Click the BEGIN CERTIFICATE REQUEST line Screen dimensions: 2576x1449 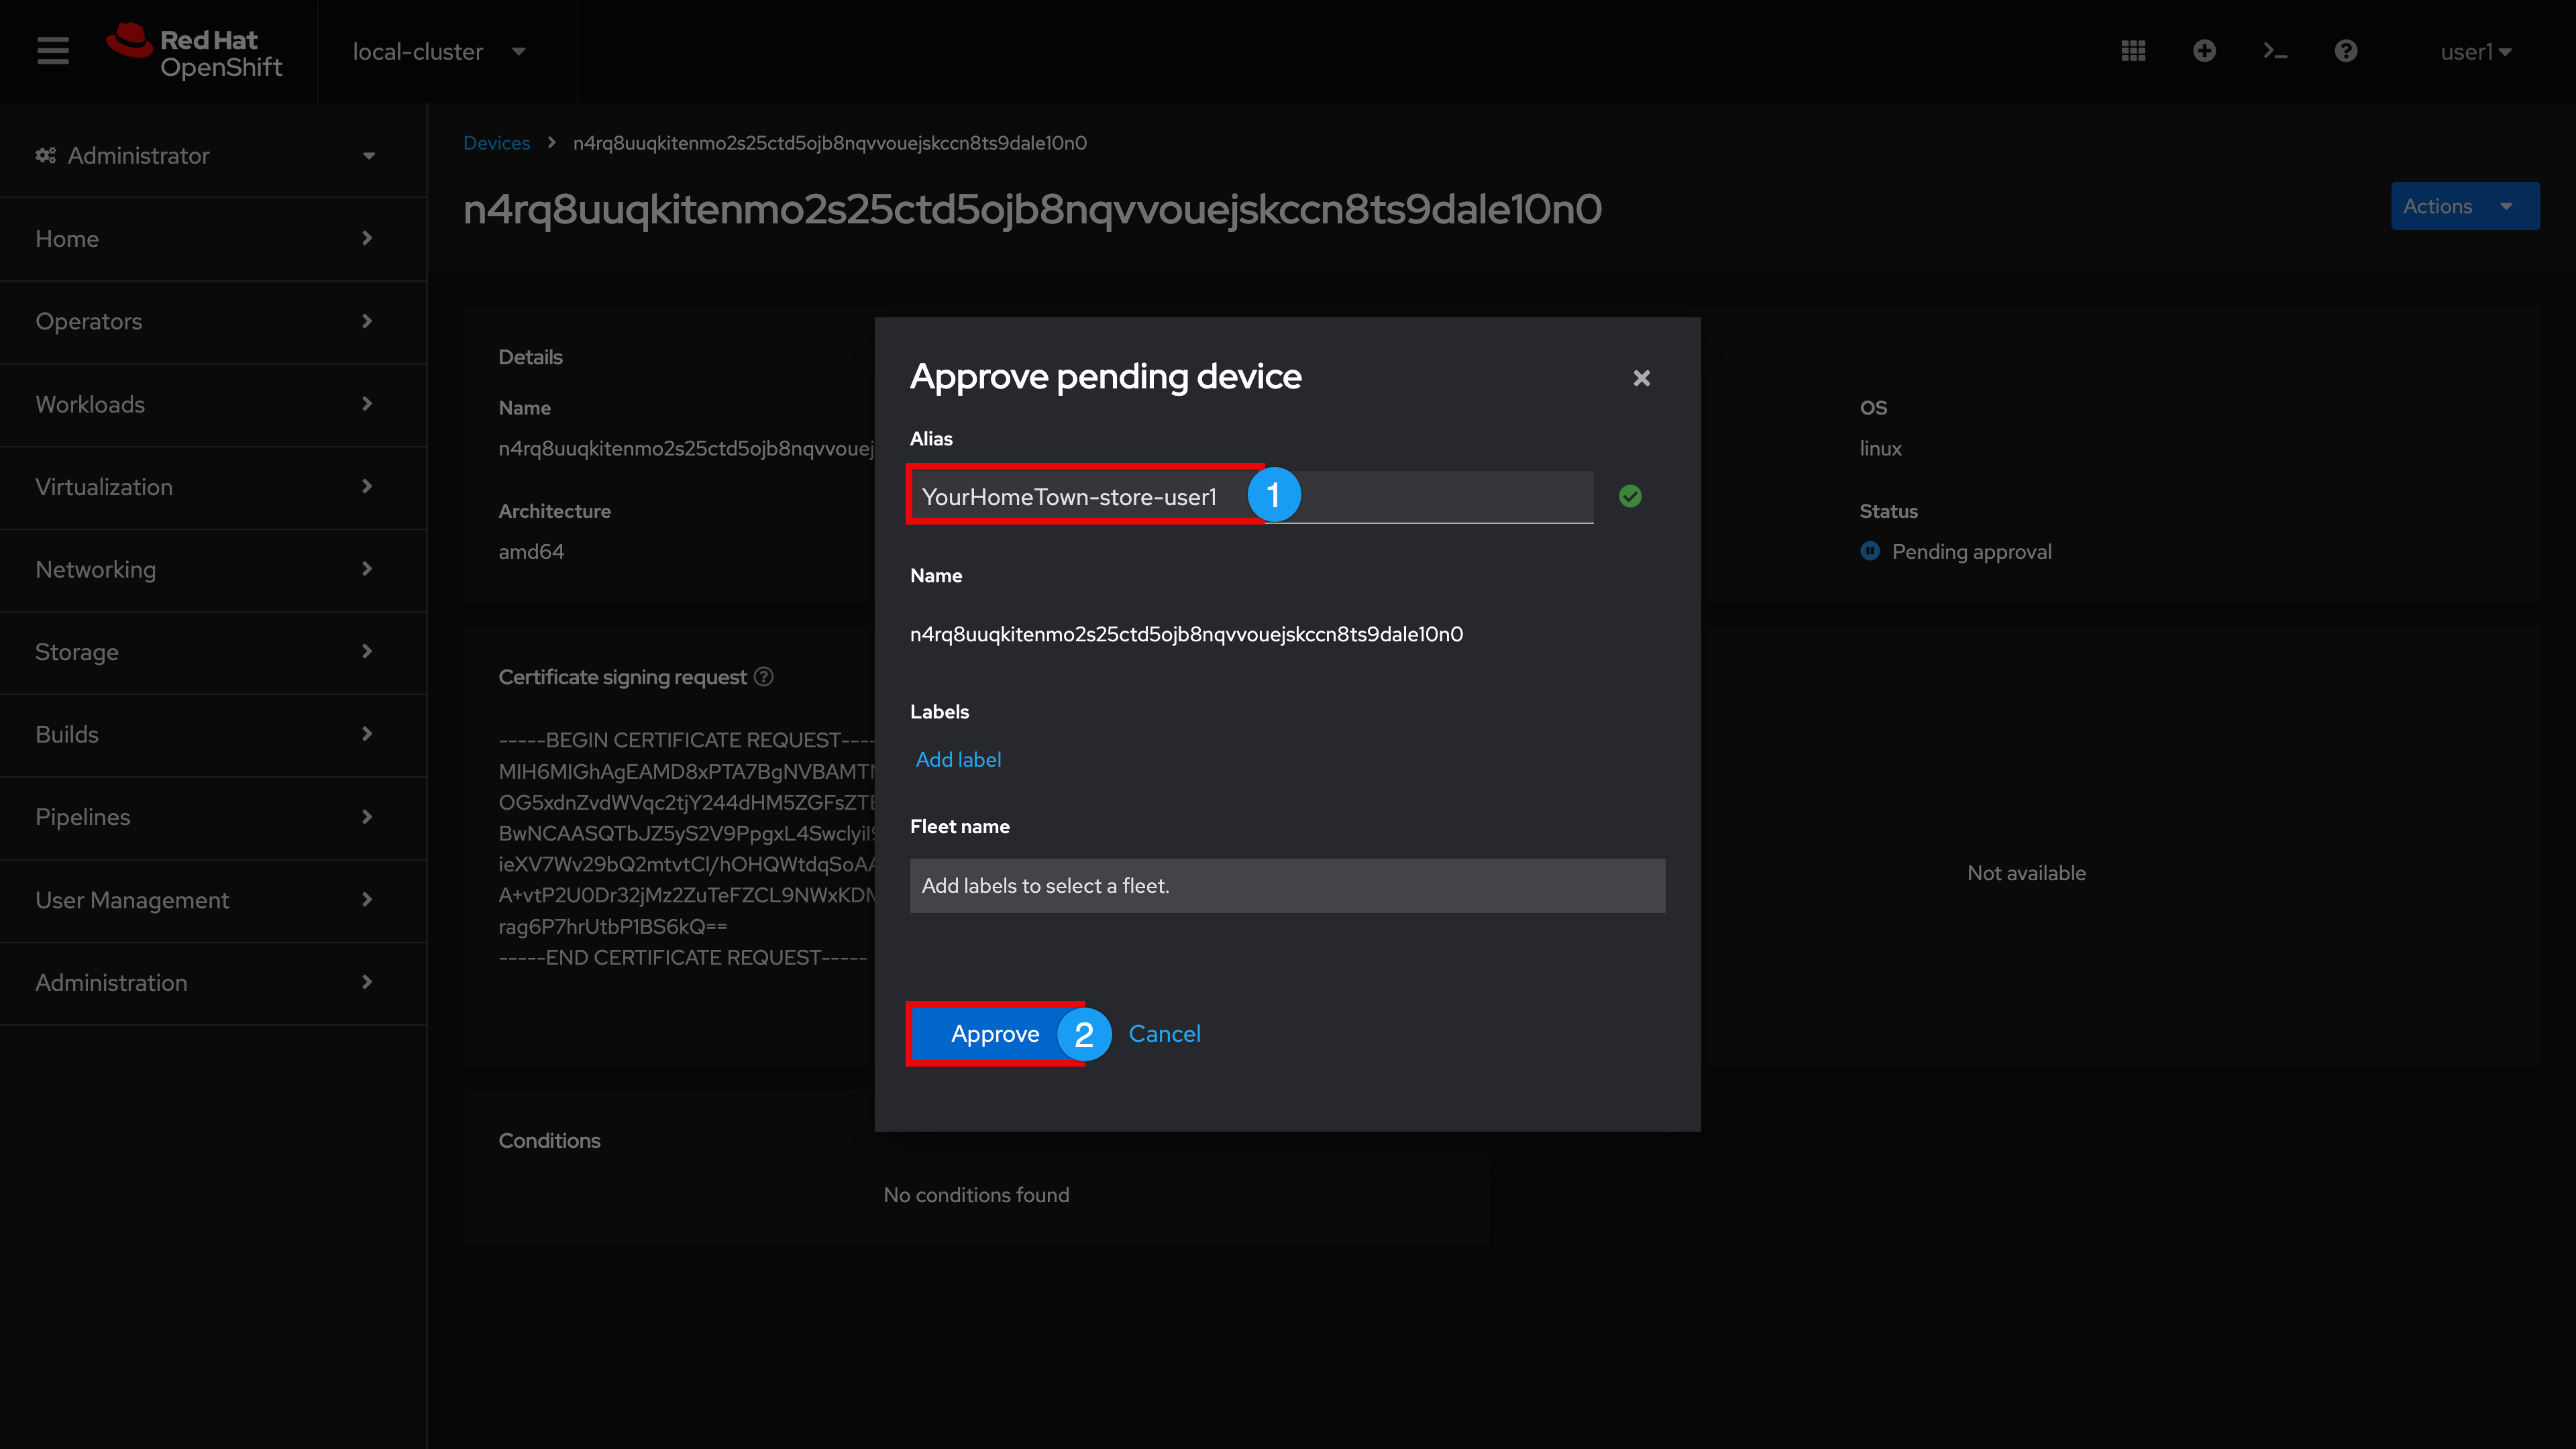click(686, 740)
